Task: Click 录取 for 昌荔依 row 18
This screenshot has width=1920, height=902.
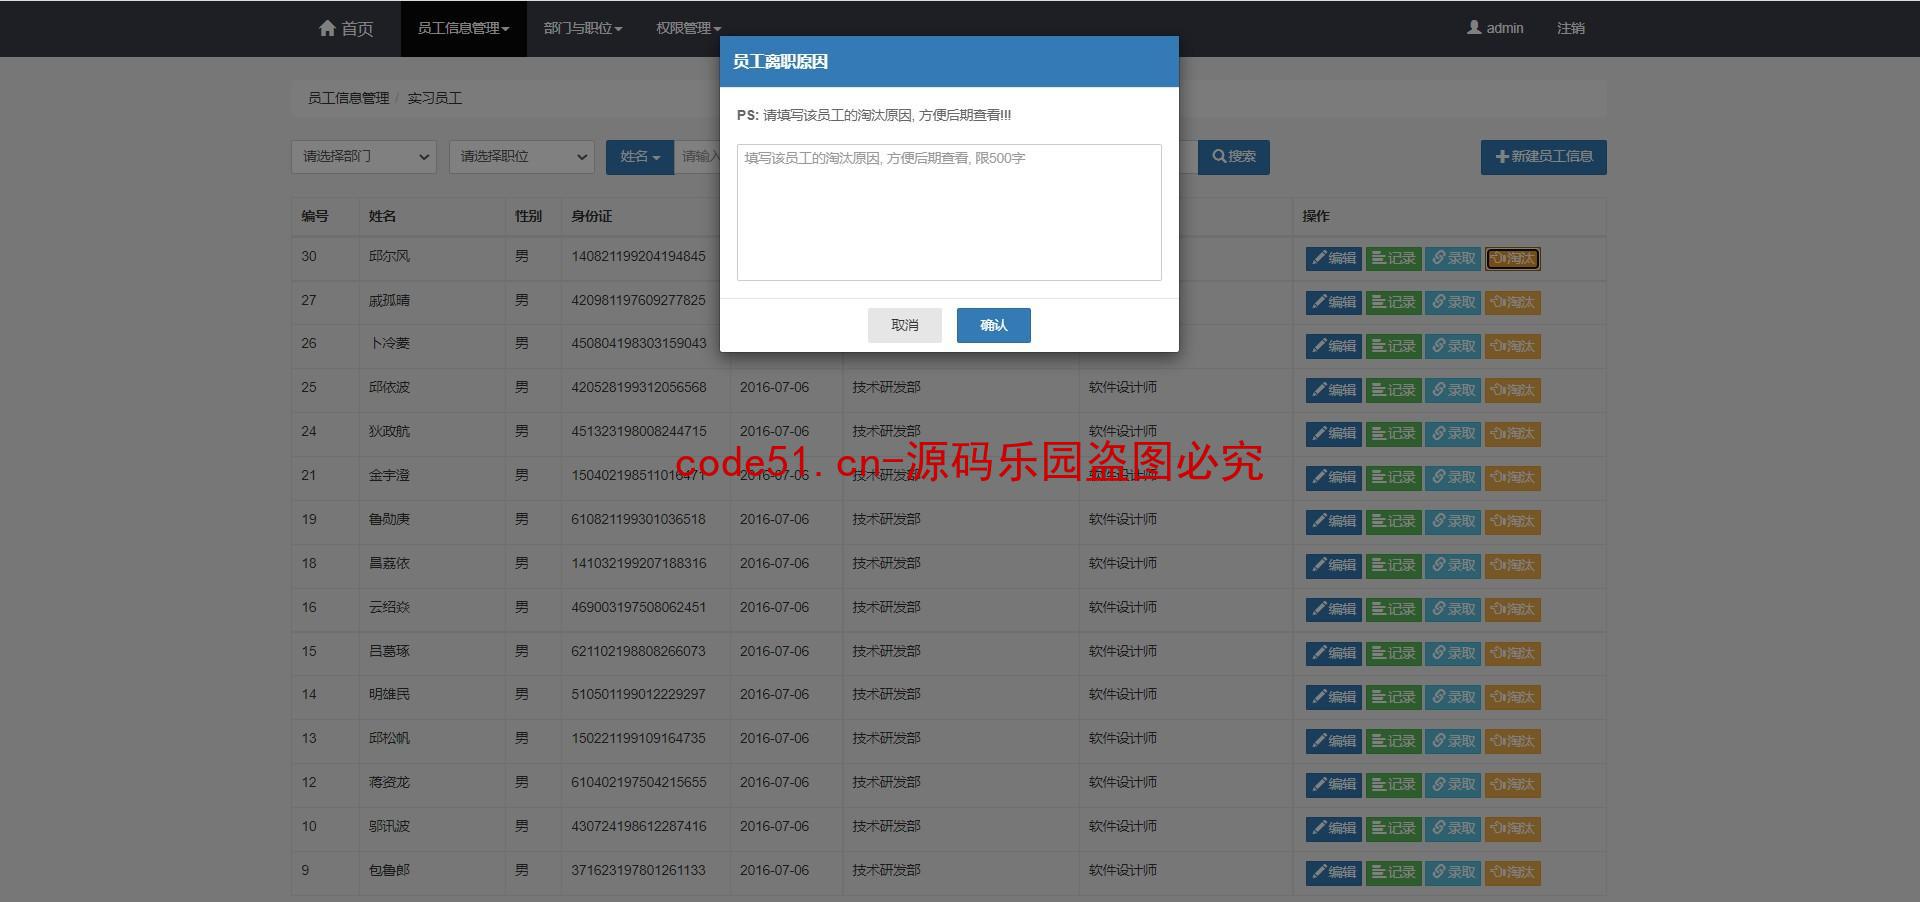Action: 1452,566
